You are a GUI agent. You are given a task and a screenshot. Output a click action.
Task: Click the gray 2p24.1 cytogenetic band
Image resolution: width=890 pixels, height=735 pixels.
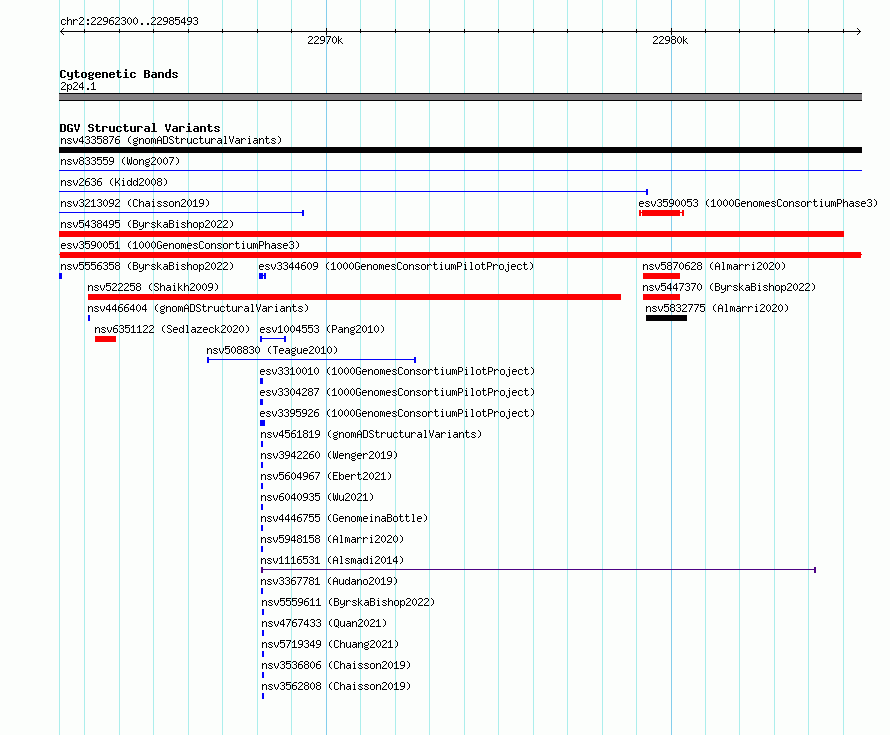coord(460,97)
